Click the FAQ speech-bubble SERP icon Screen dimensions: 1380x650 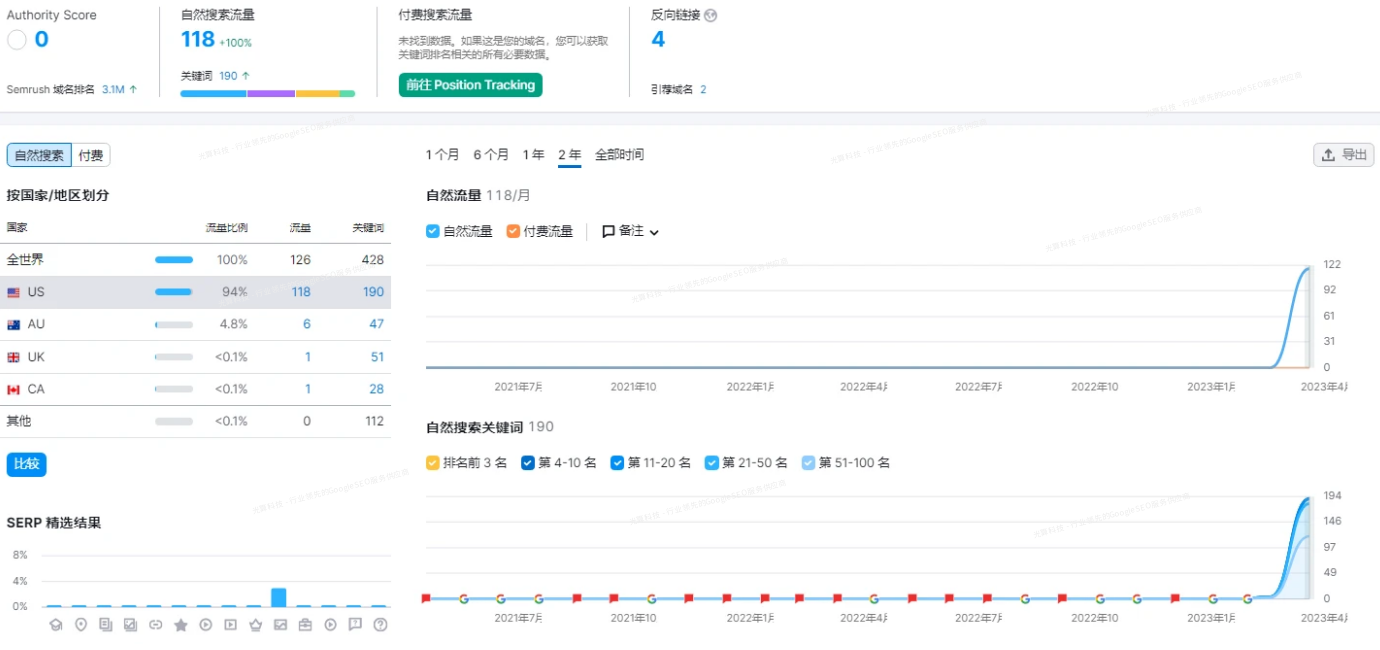click(354, 623)
